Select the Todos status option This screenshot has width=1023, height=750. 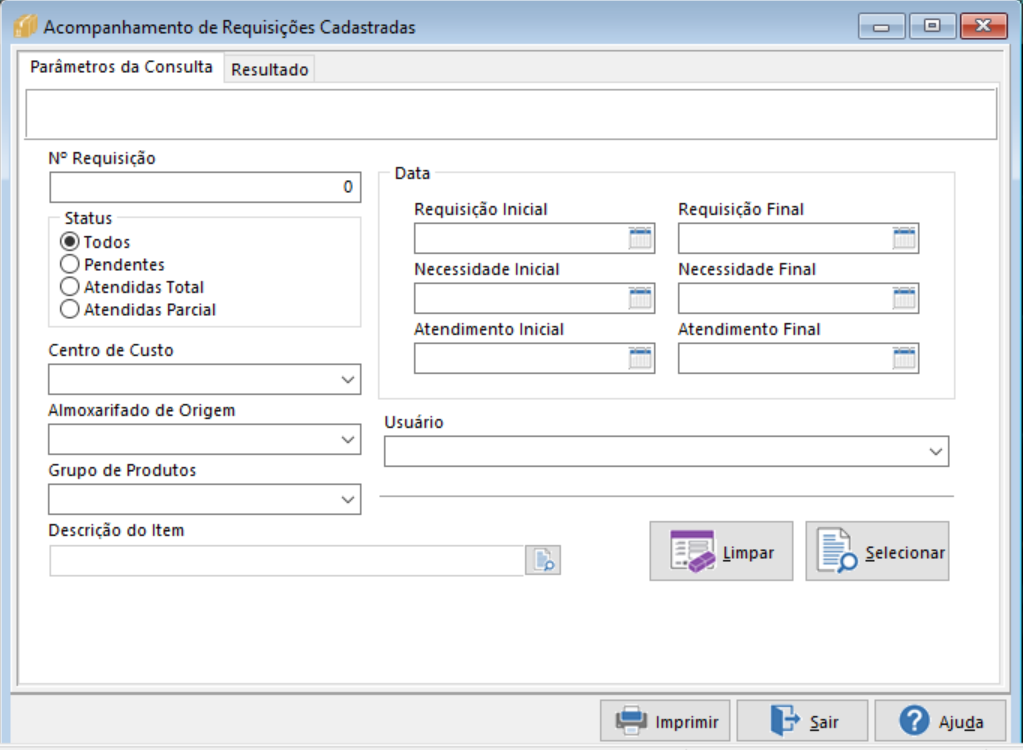click(70, 242)
